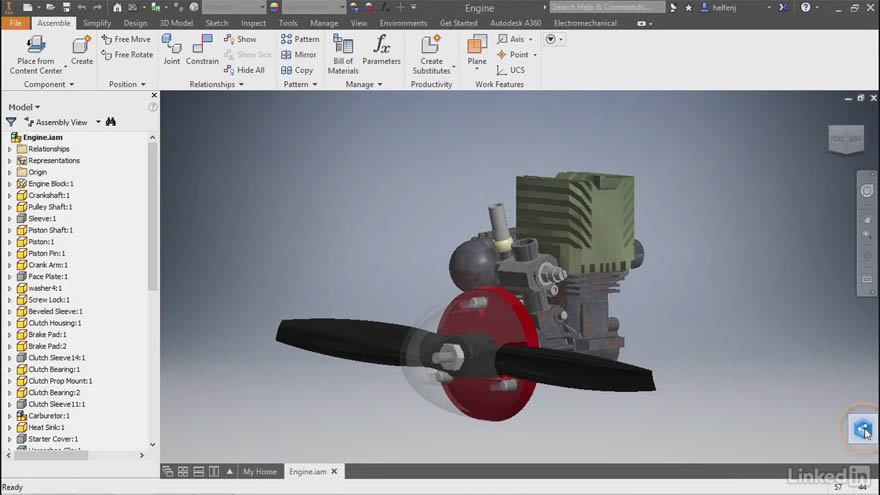The image size is (880, 495).
Task: Open the Model browser dropdown
Action: tap(24, 107)
